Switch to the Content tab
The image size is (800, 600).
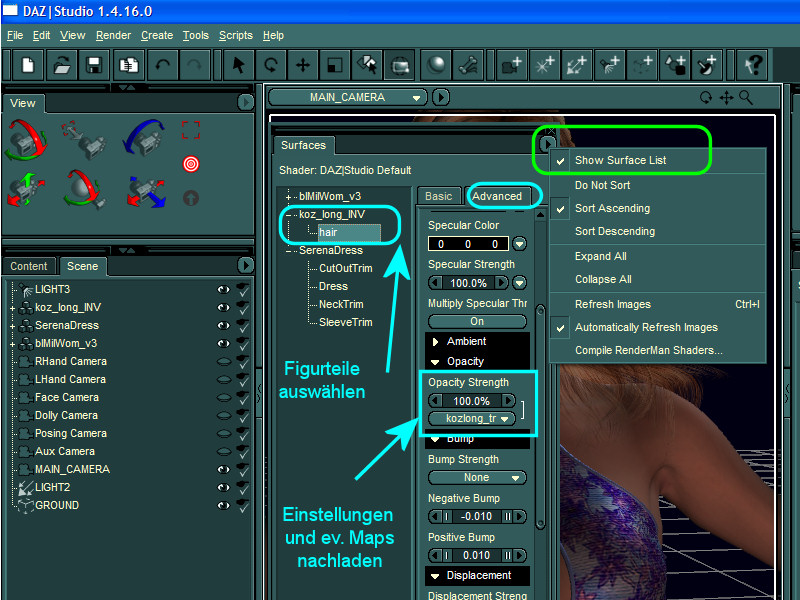click(29, 266)
